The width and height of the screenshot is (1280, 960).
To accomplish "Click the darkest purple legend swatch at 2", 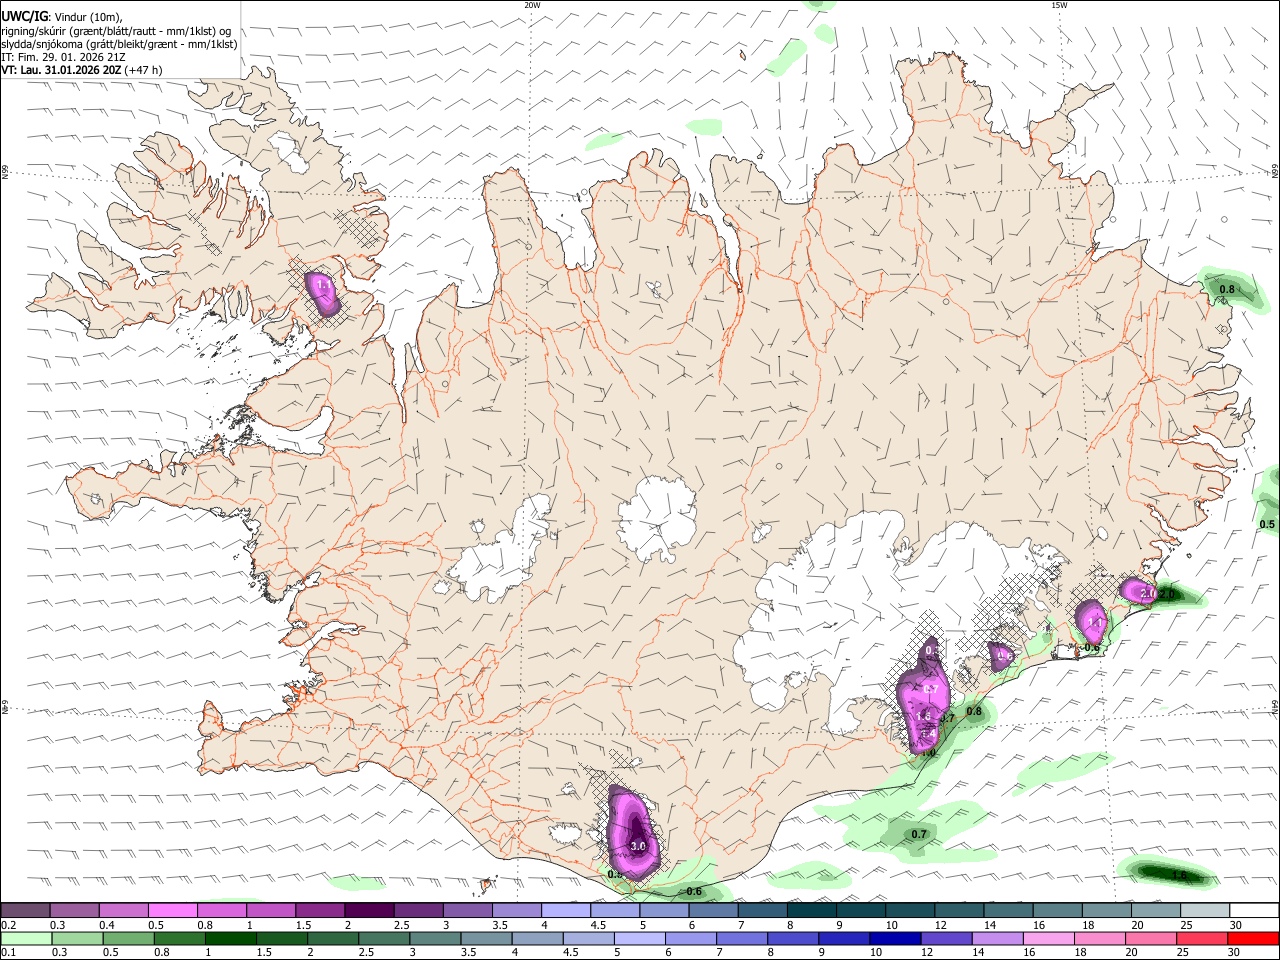I will 369,910.
